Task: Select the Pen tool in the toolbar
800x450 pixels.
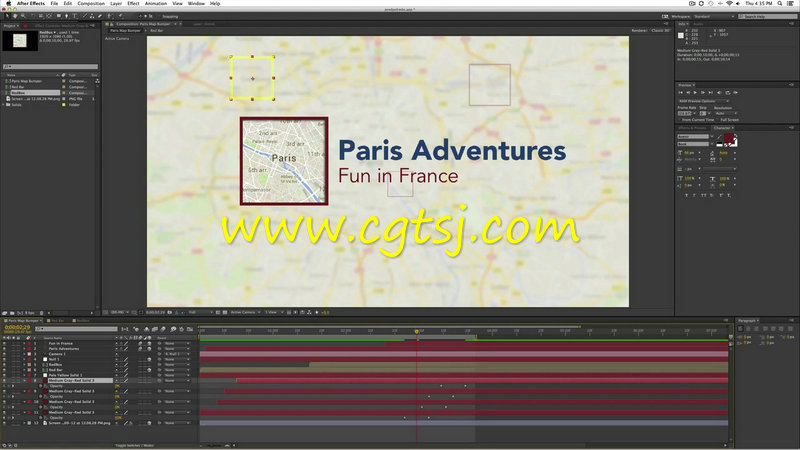Action: click(67, 16)
